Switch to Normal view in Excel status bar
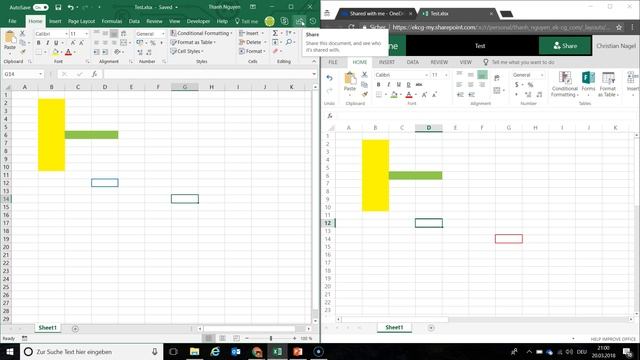This screenshot has height=360, width=640. pyautogui.click(x=209, y=338)
